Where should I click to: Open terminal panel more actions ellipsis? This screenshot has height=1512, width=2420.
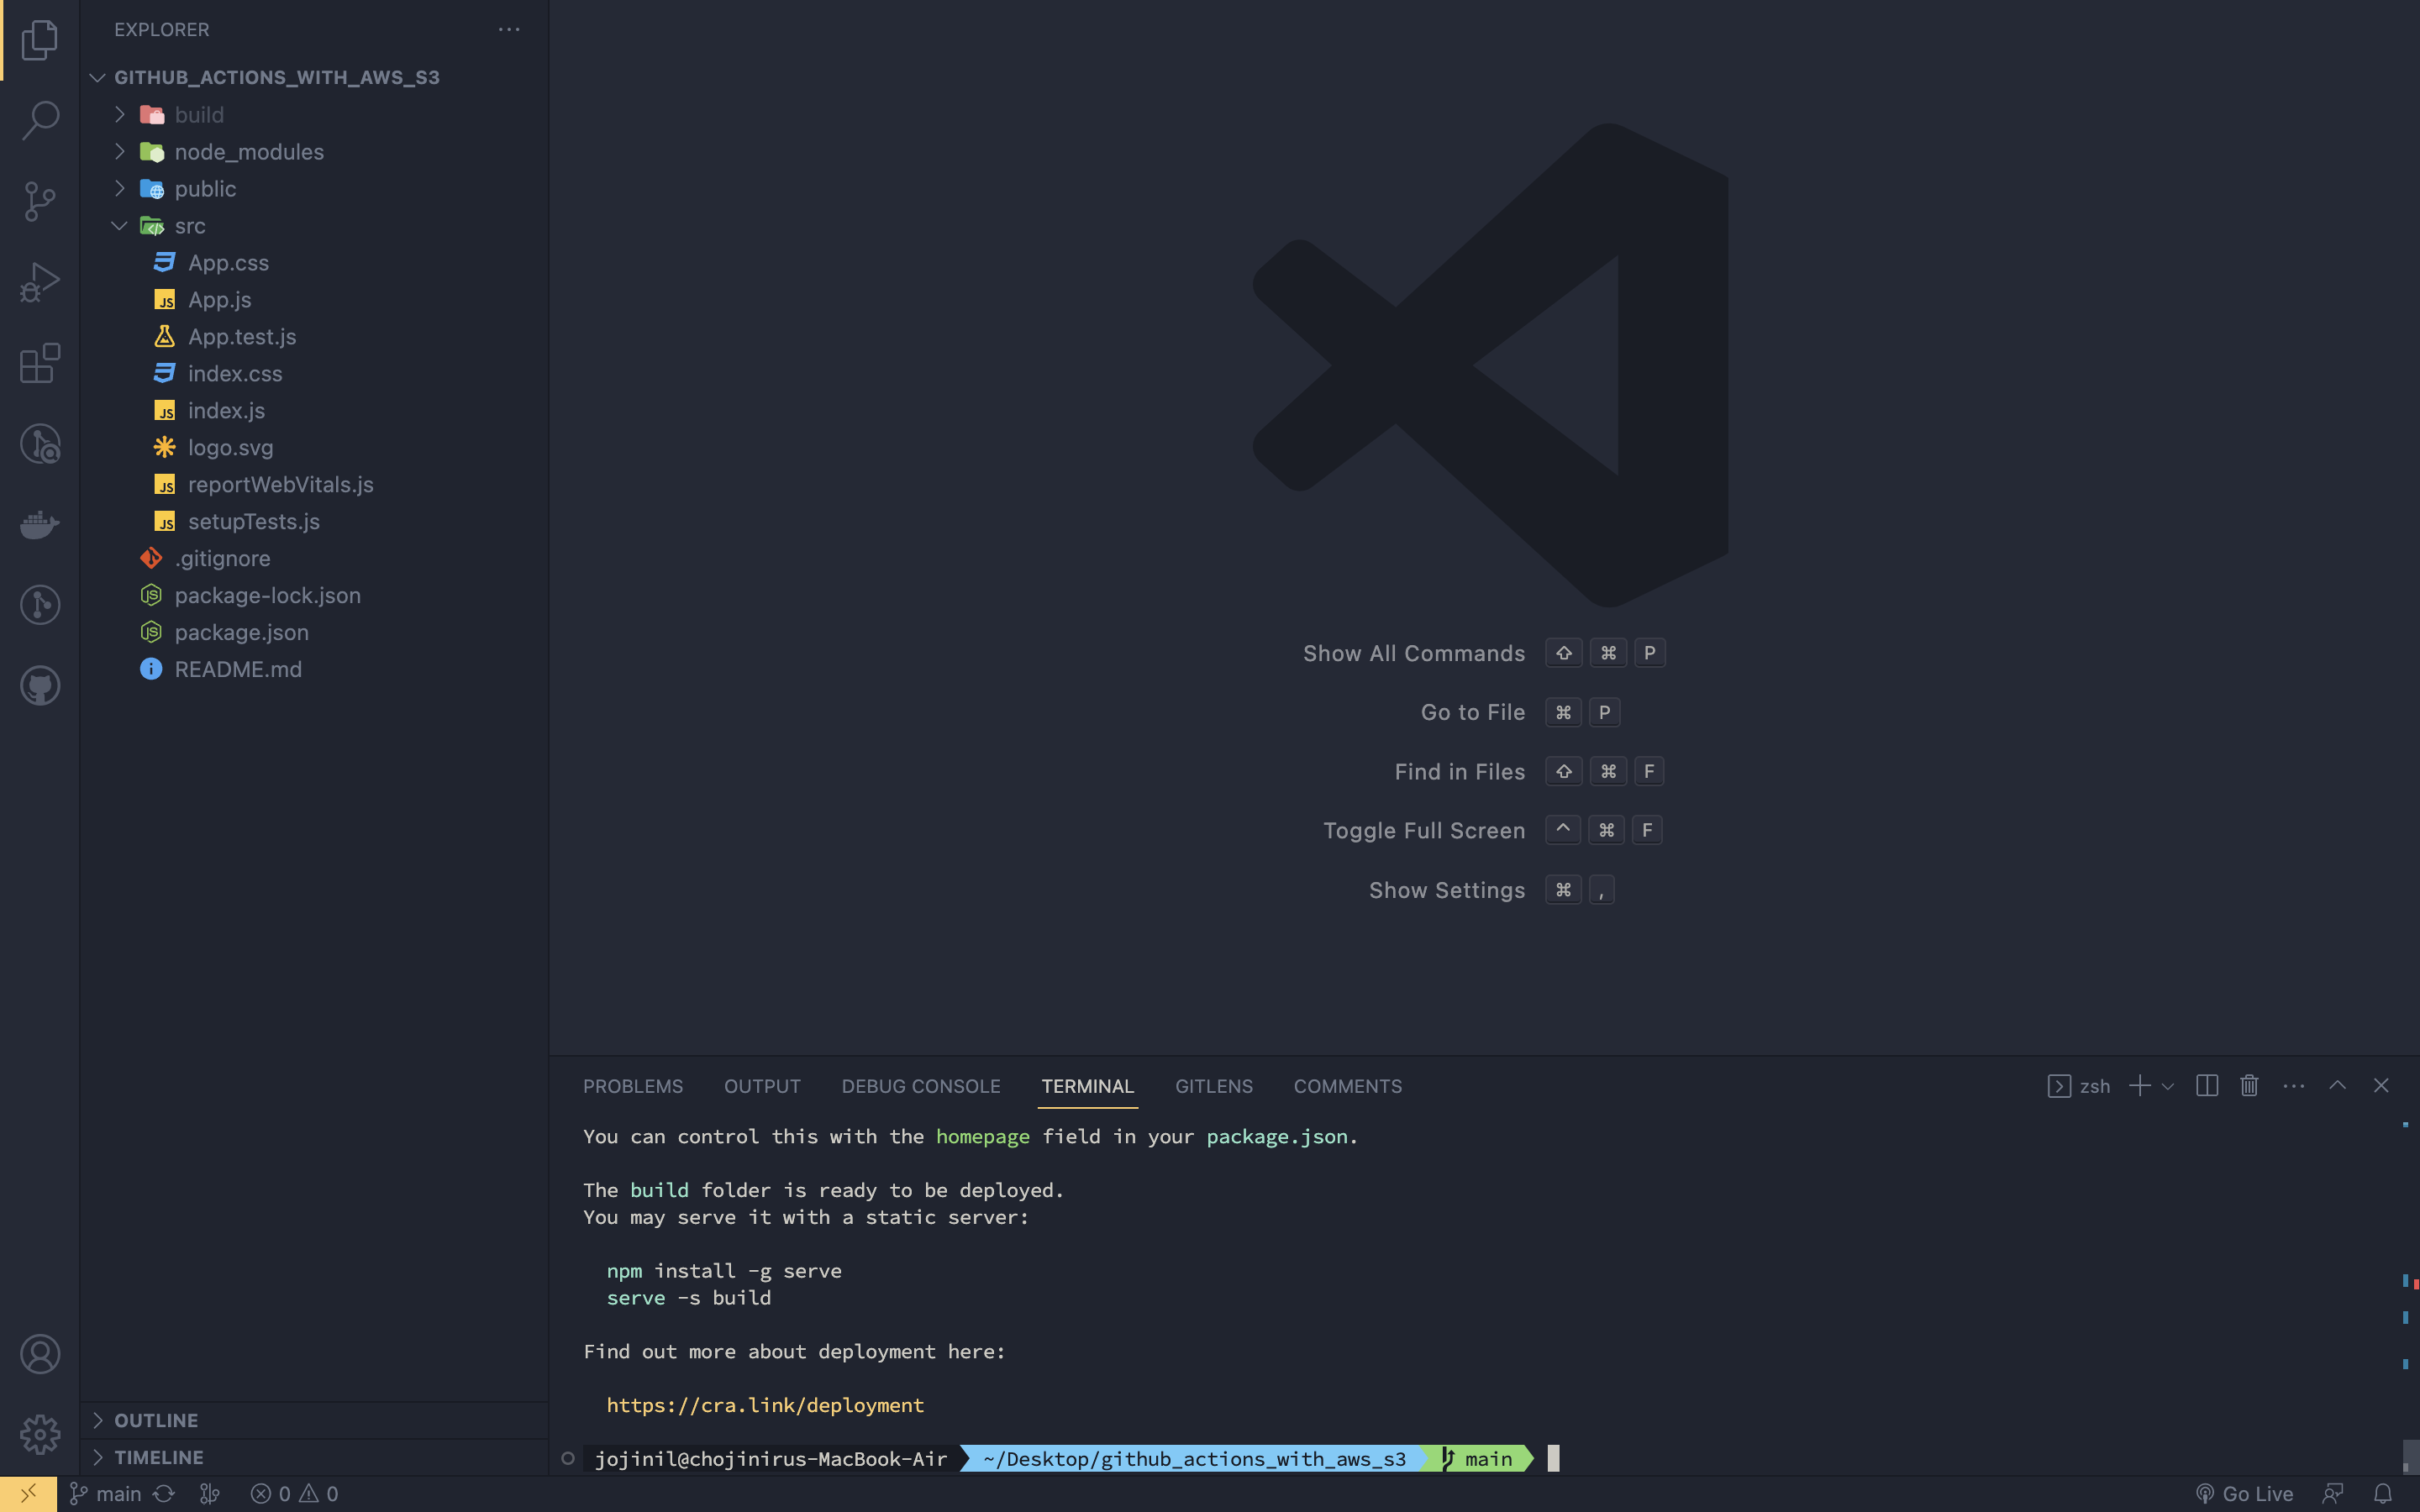[x=2294, y=1086]
